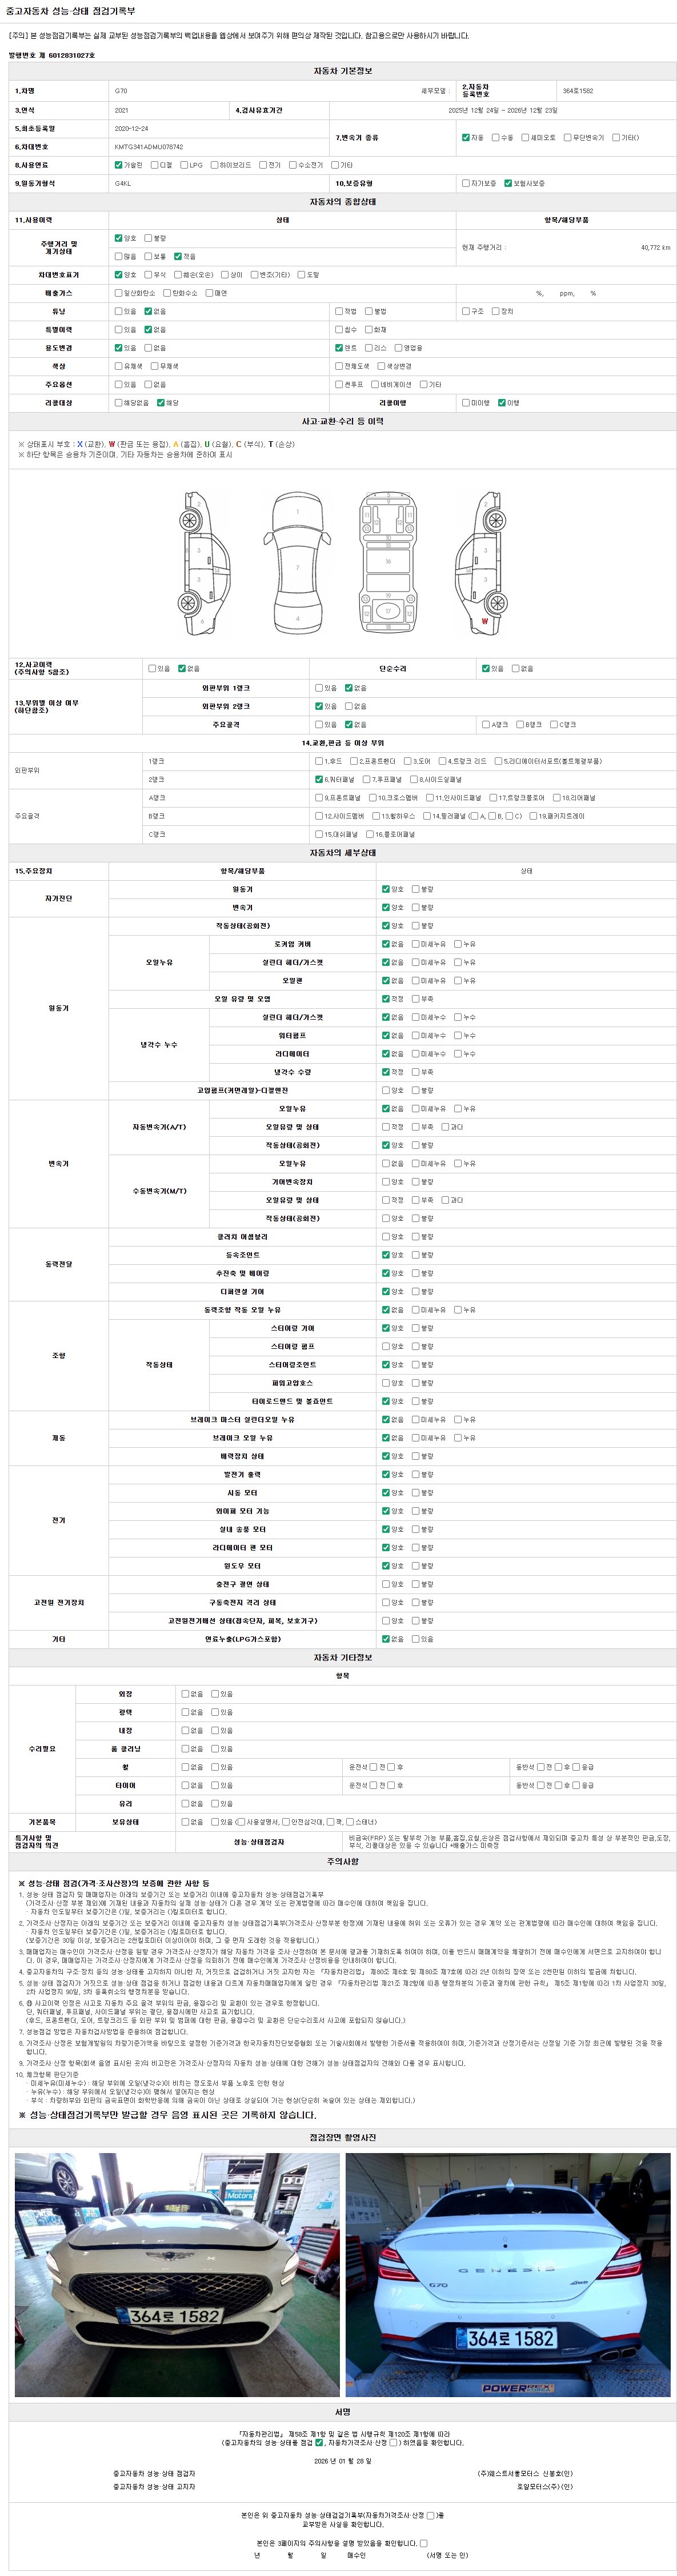Viewport: 677px width, 2576px height.
Task: Check the 하이브리드 fuel checkbox
Action: pyautogui.click(x=214, y=165)
